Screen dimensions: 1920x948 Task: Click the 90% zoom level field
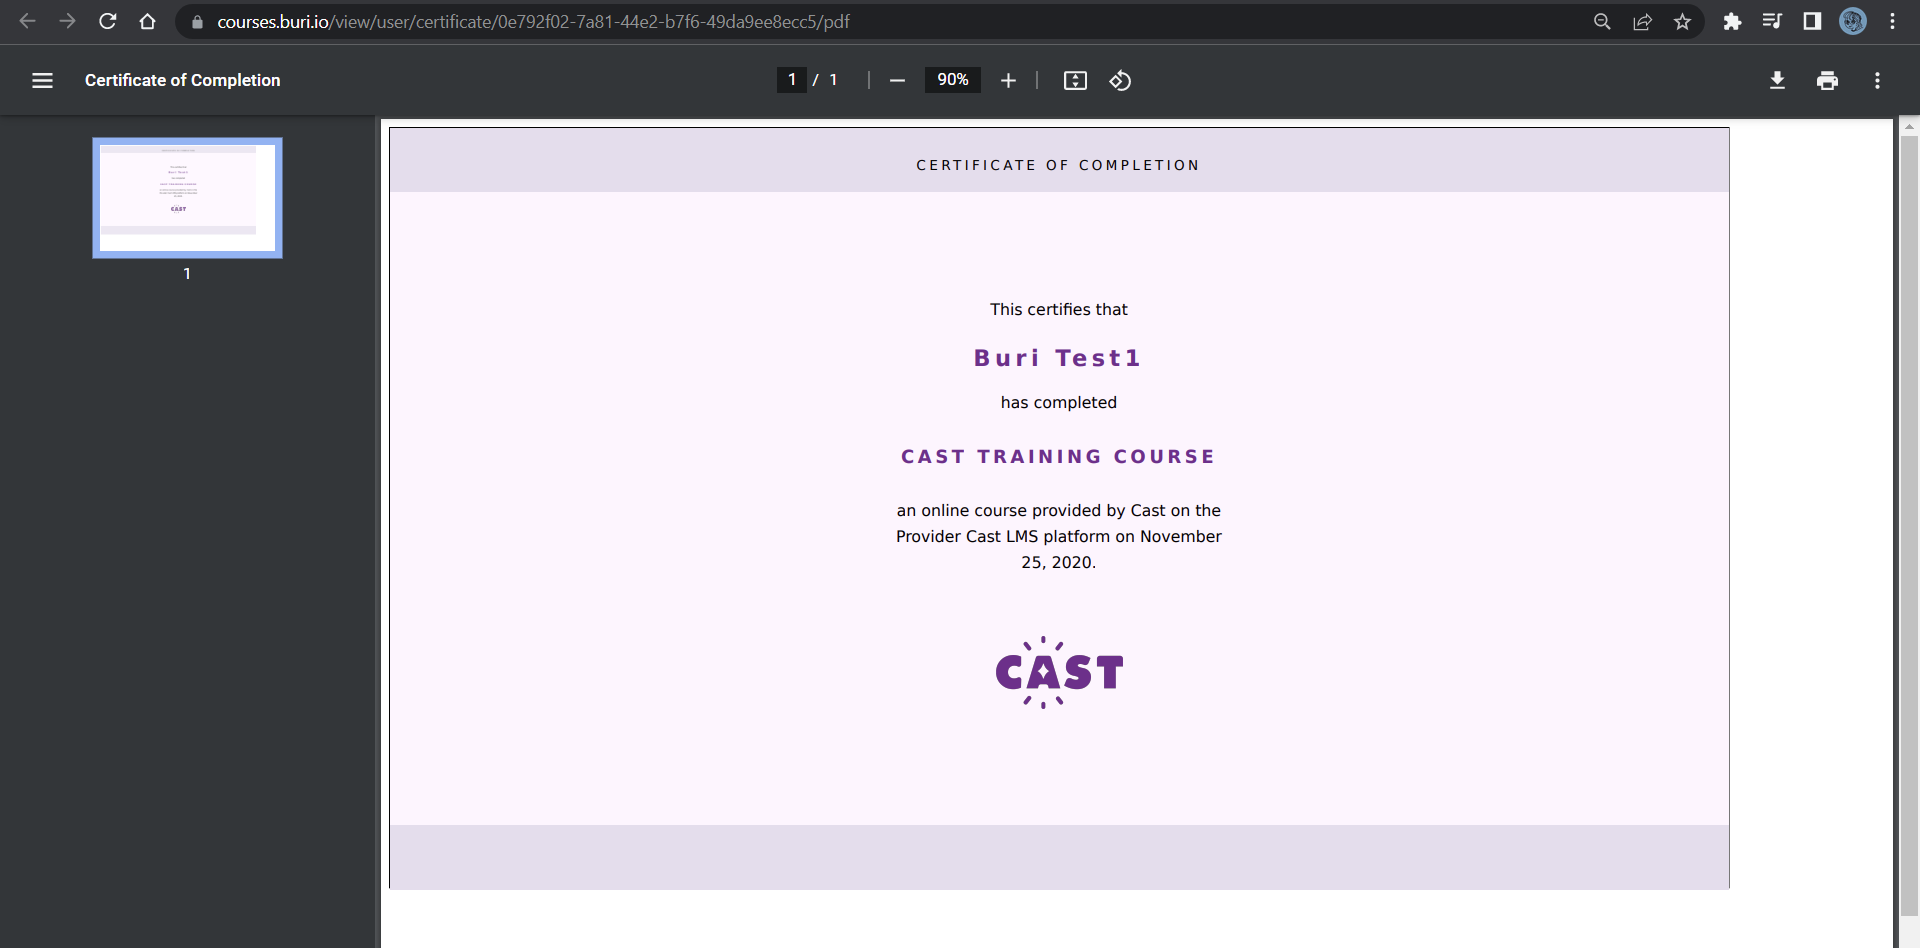[x=952, y=80]
